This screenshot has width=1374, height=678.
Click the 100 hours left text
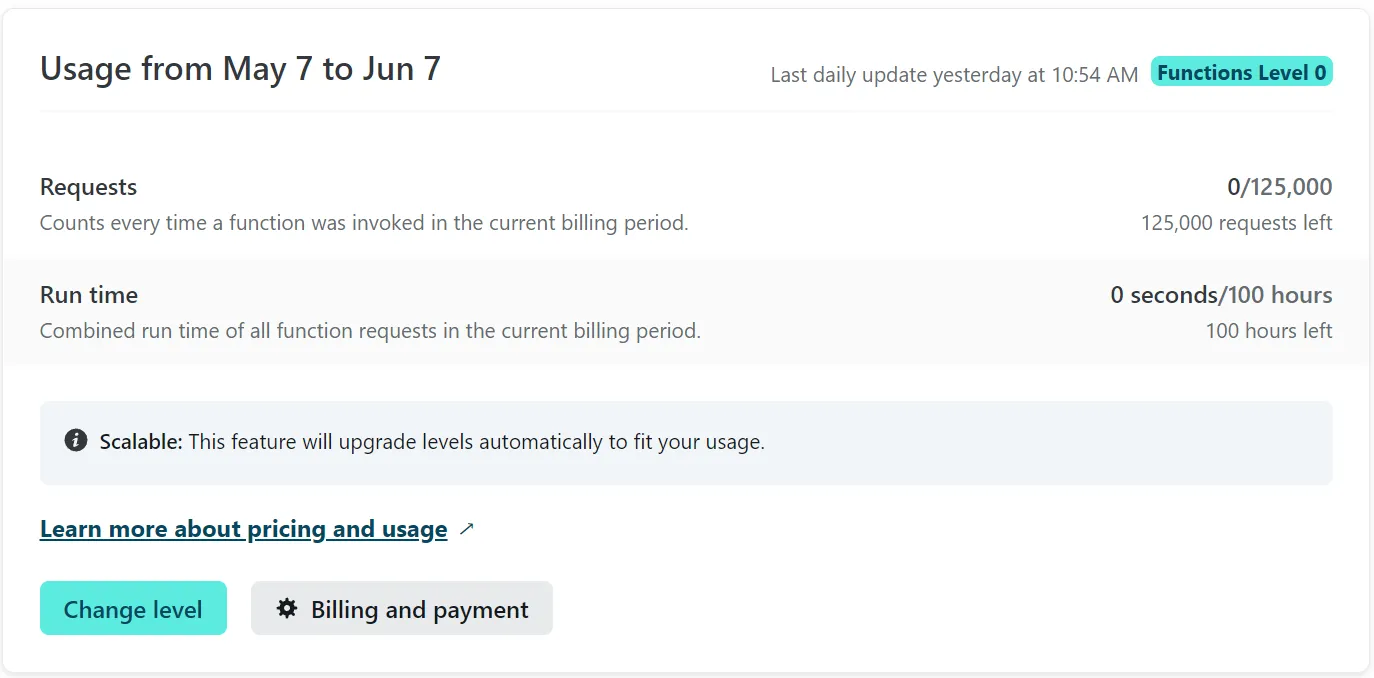pos(1268,331)
